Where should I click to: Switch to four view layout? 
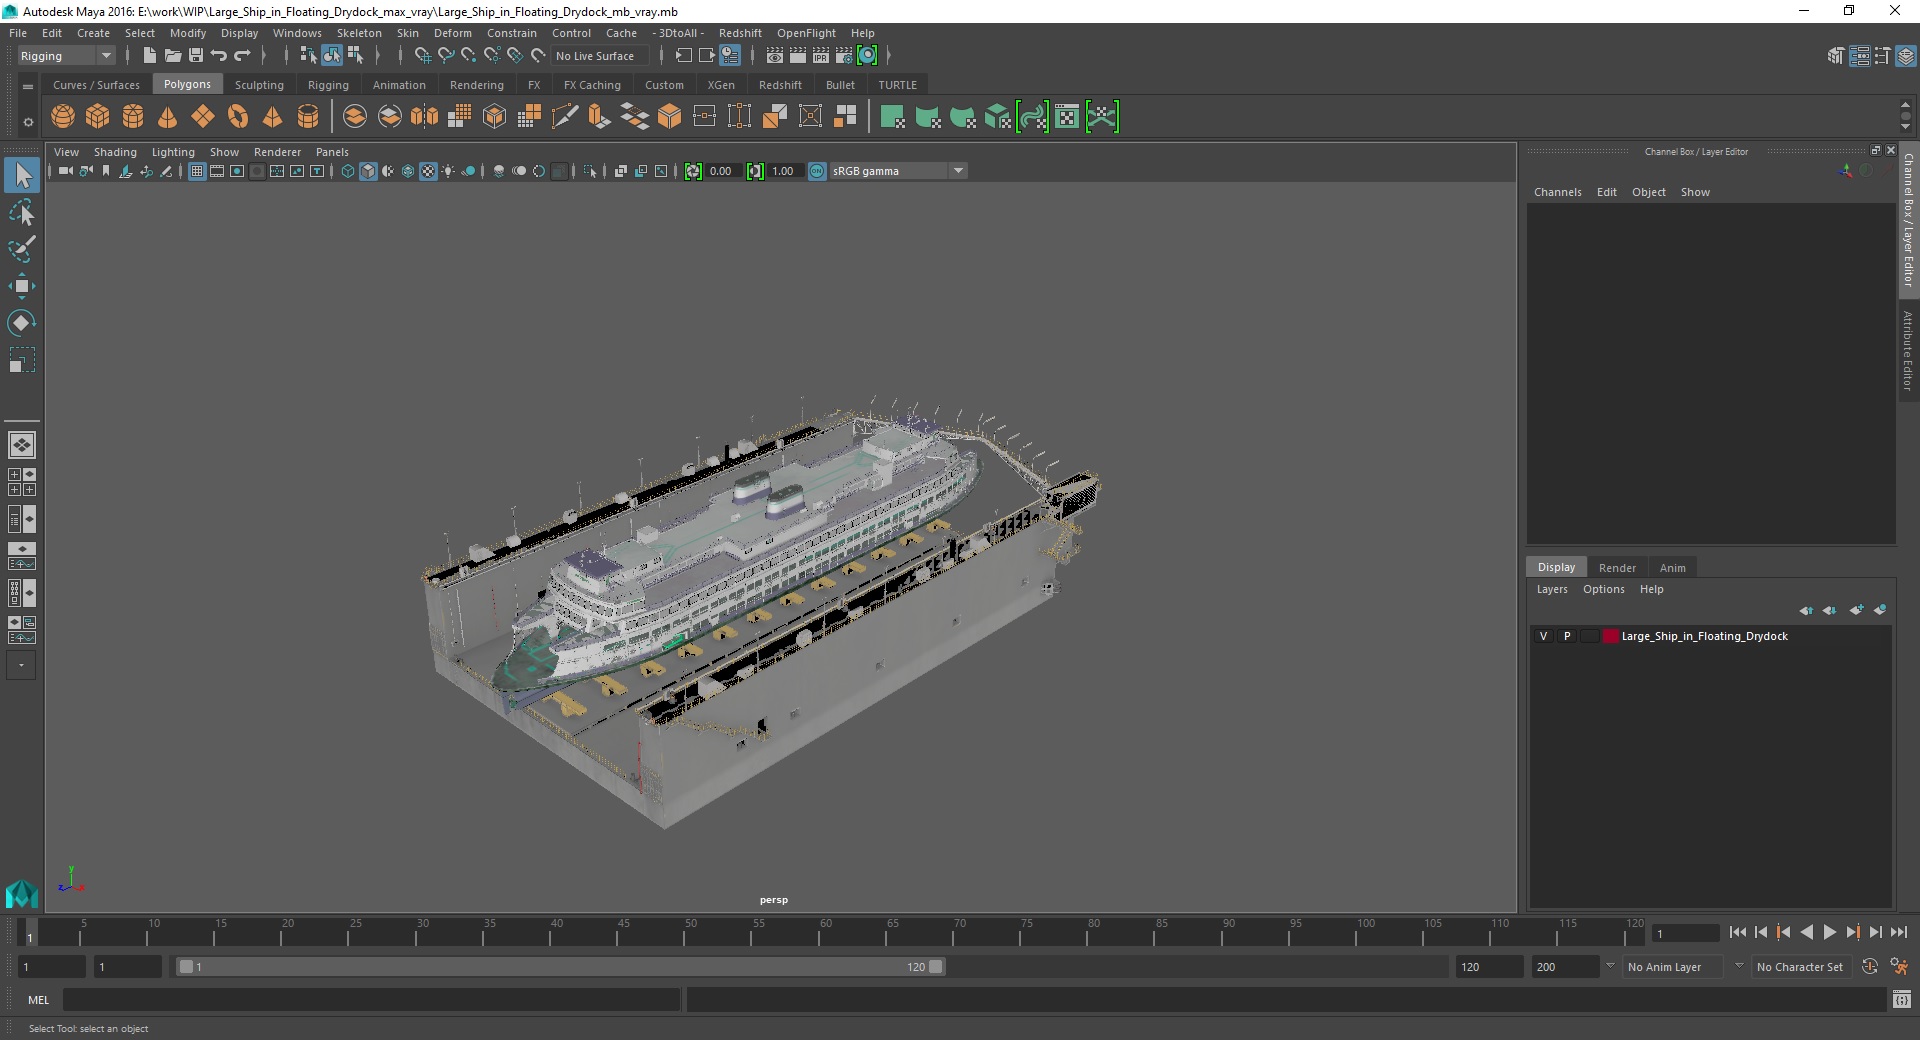[x=22, y=482]
